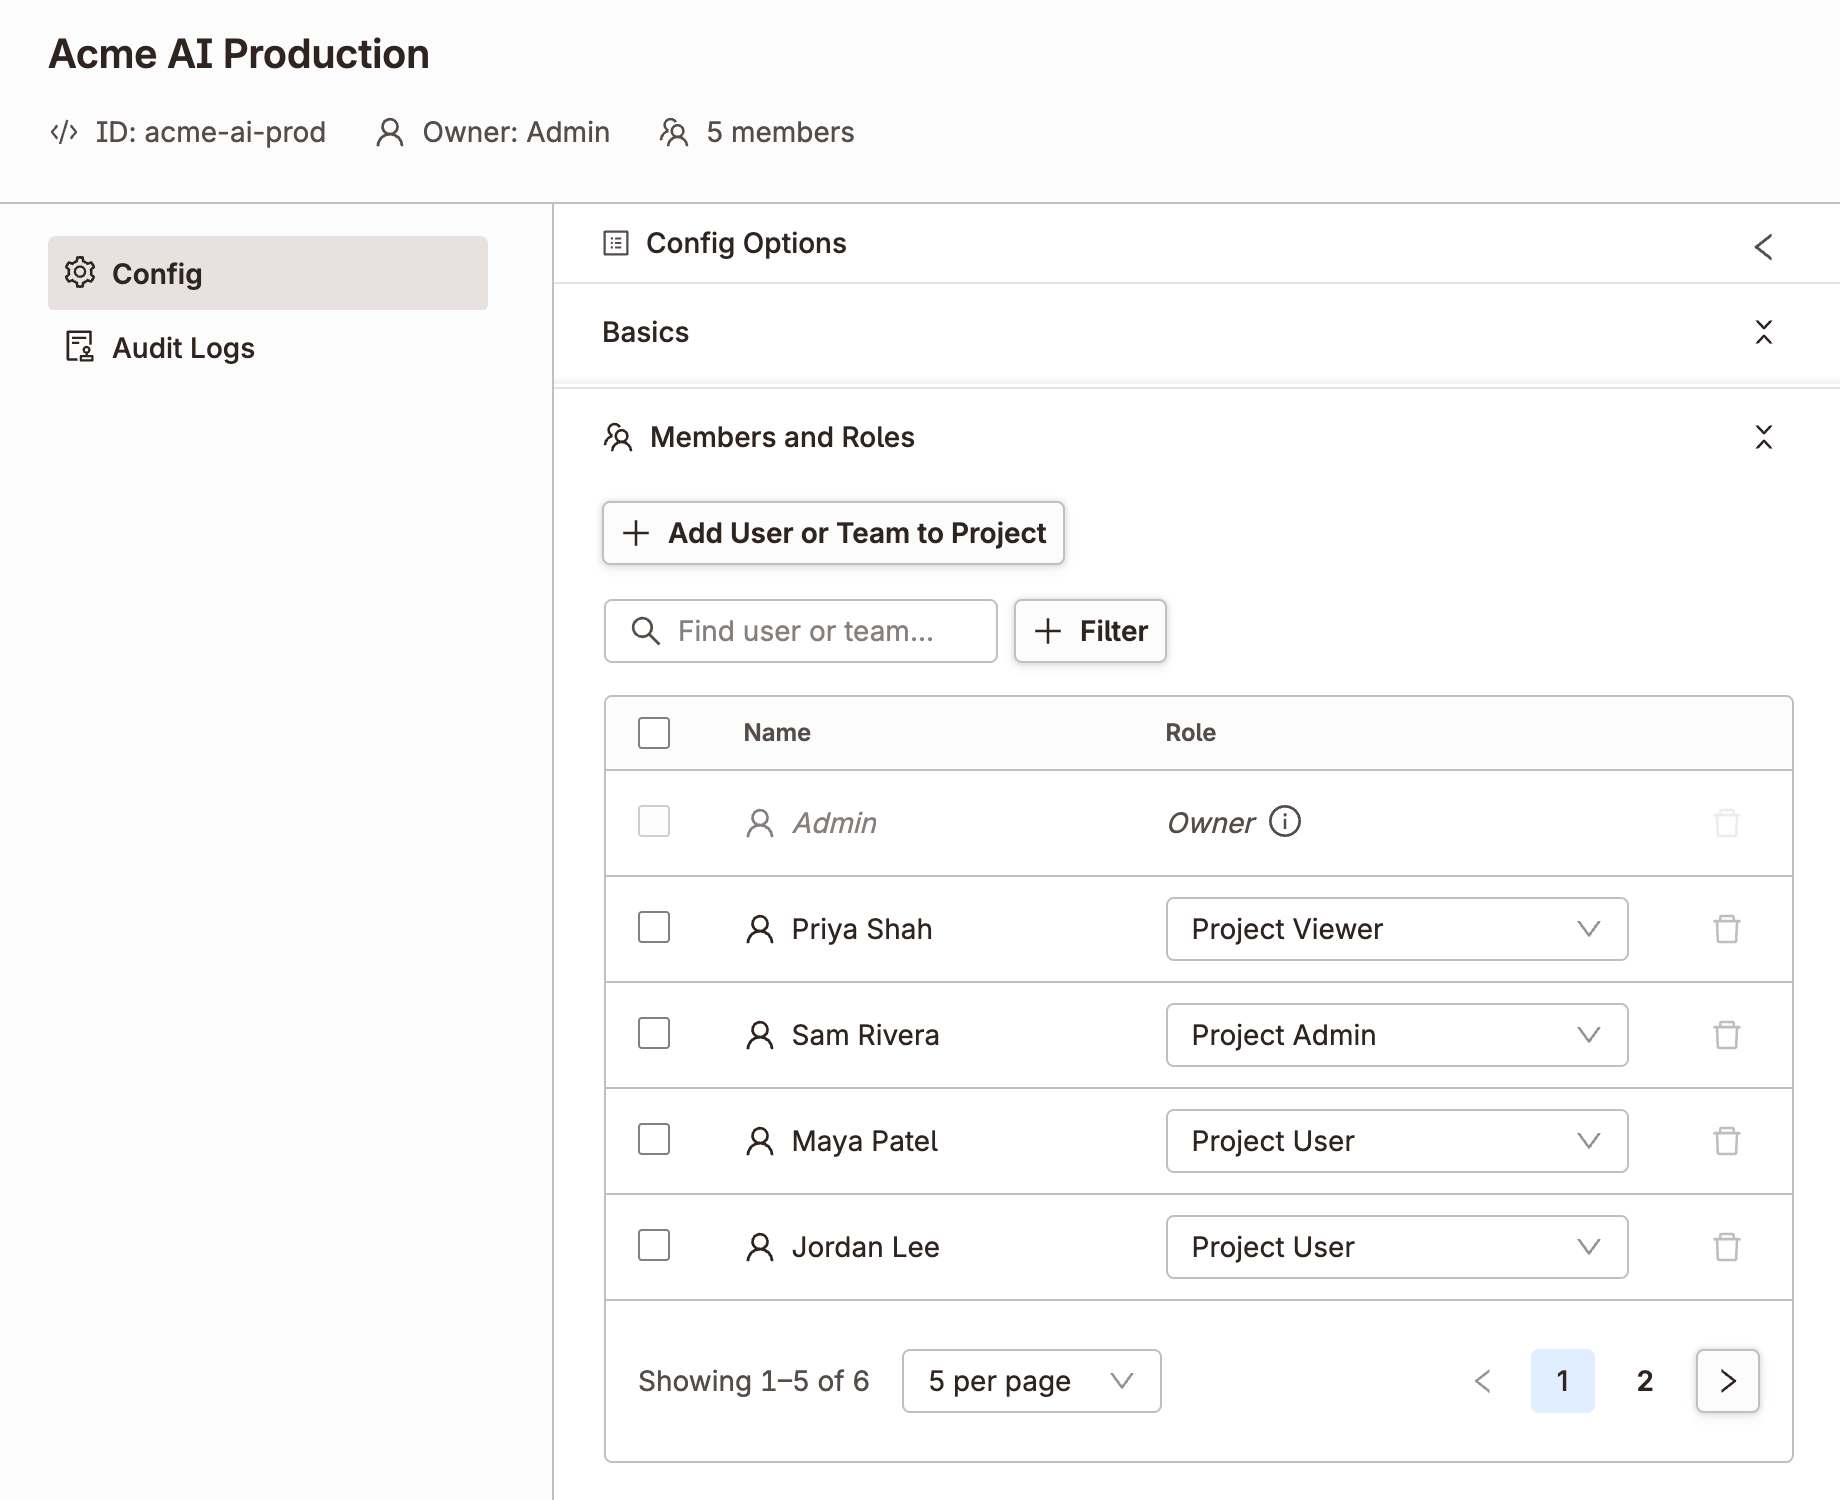Click the Showing 1–5 of 6 text

(x=754, y=1381)
